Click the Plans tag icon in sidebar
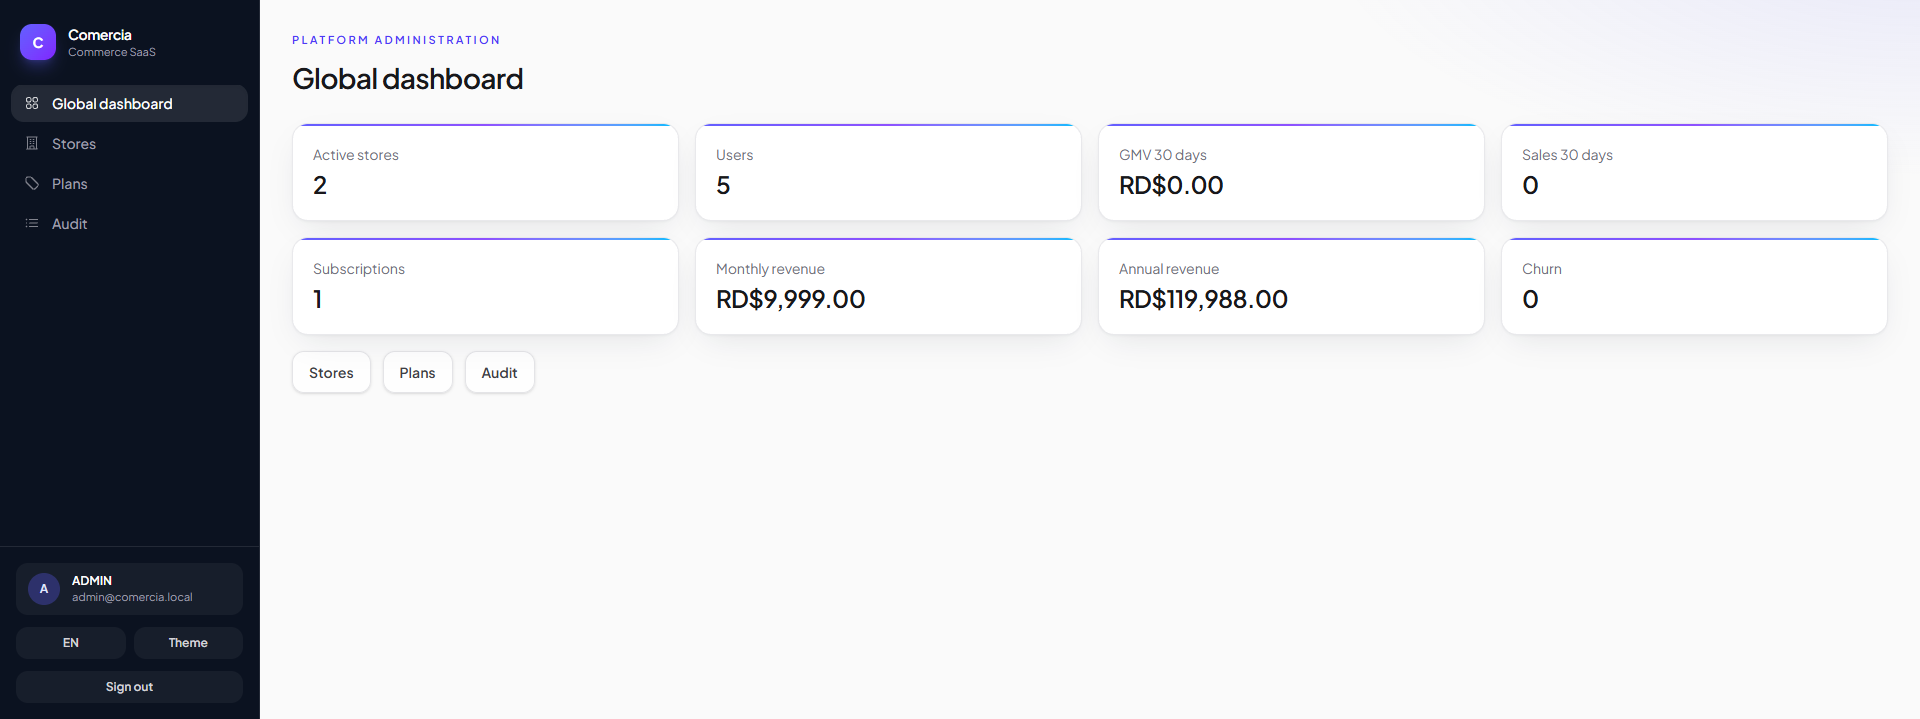Screen dimensions: 1920x719 (32, 183)
